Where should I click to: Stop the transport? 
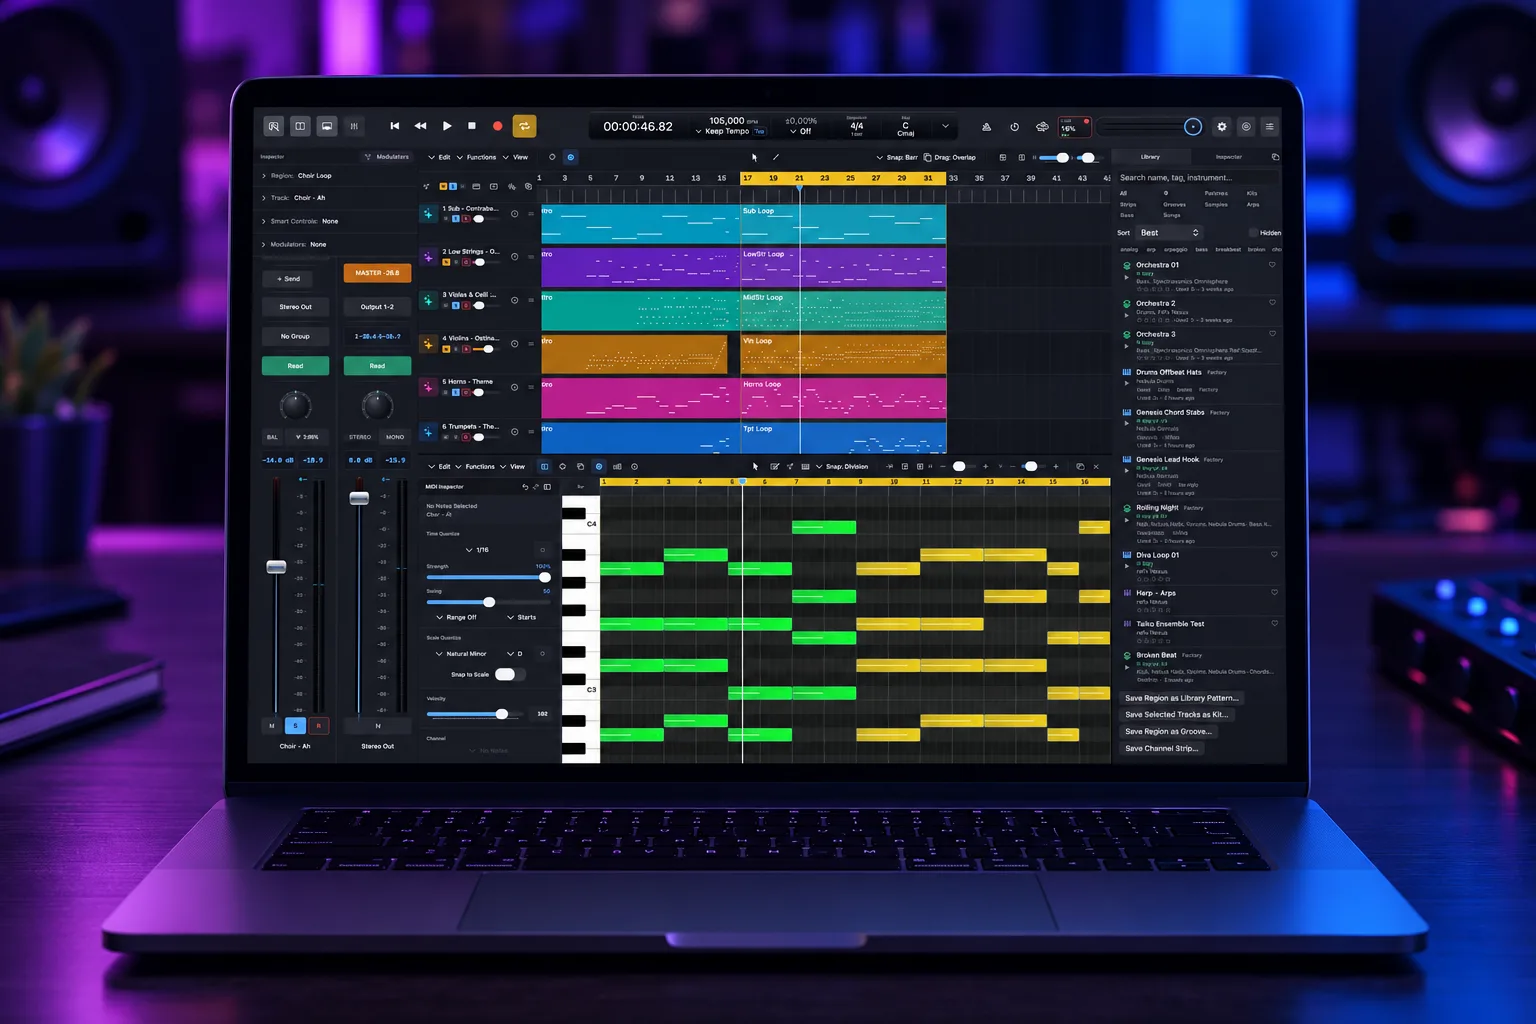click(x=472, y=126)
